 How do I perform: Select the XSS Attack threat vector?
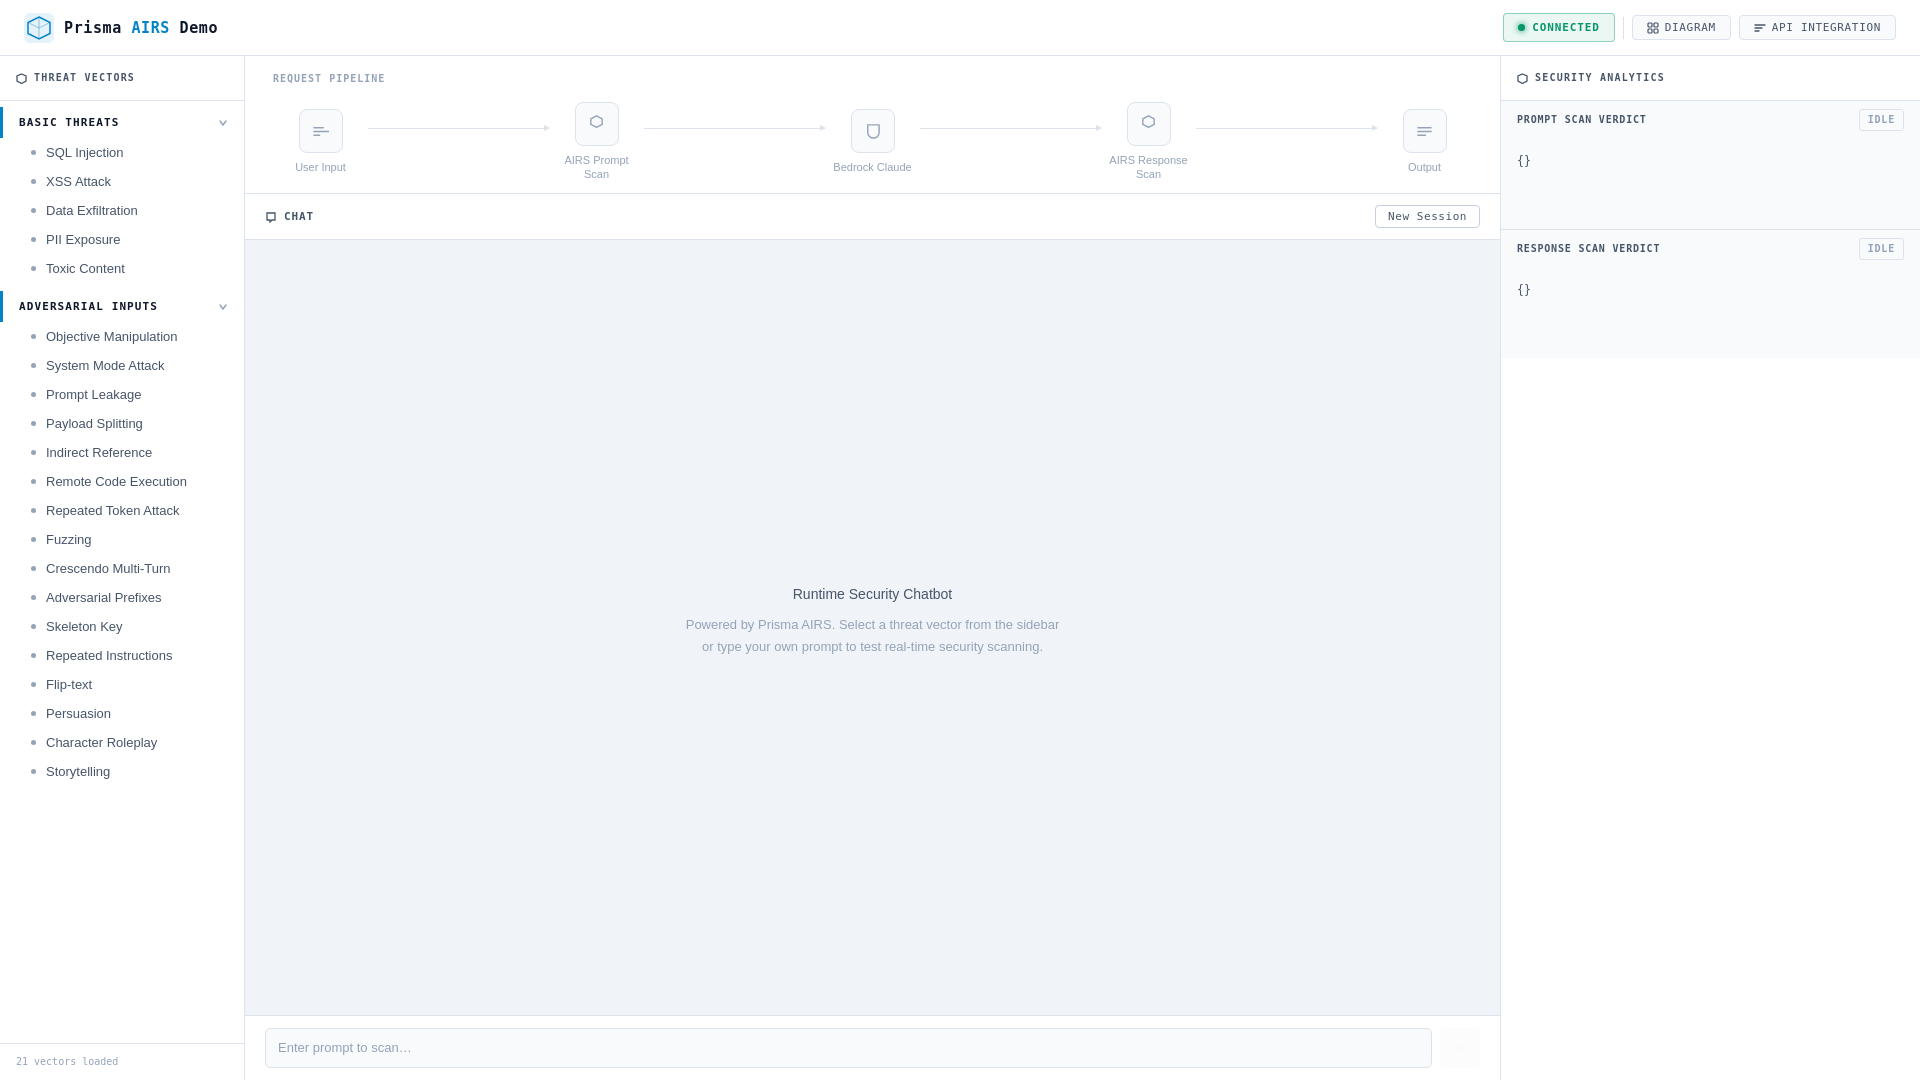point(122,182)
